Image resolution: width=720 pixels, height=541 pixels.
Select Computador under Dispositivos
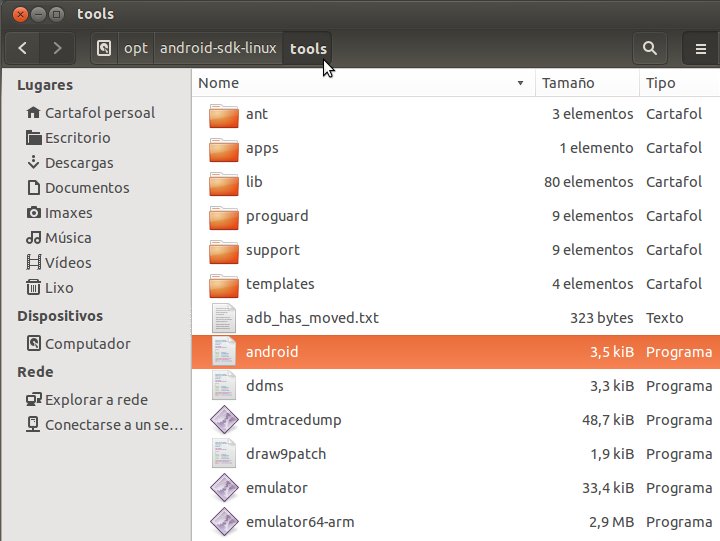point(78,344)
